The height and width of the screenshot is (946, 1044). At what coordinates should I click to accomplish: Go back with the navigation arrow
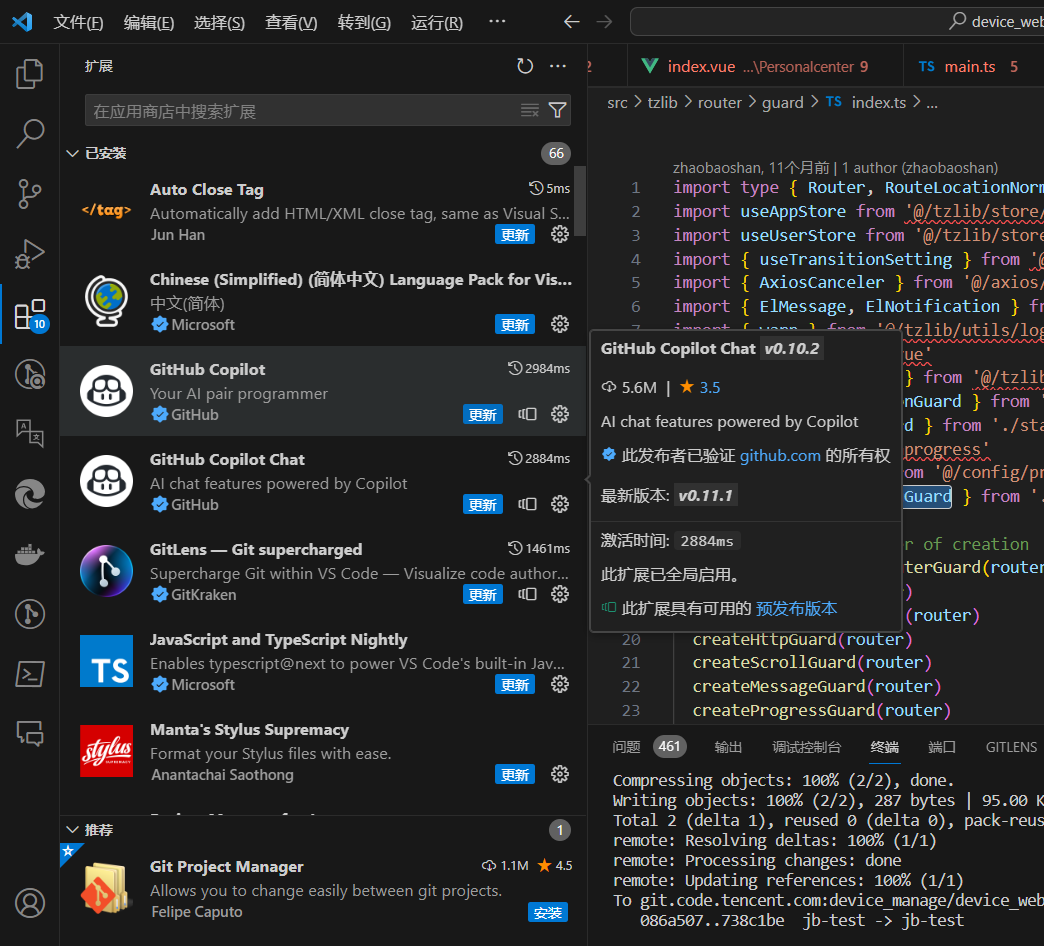tap(571, 22)
